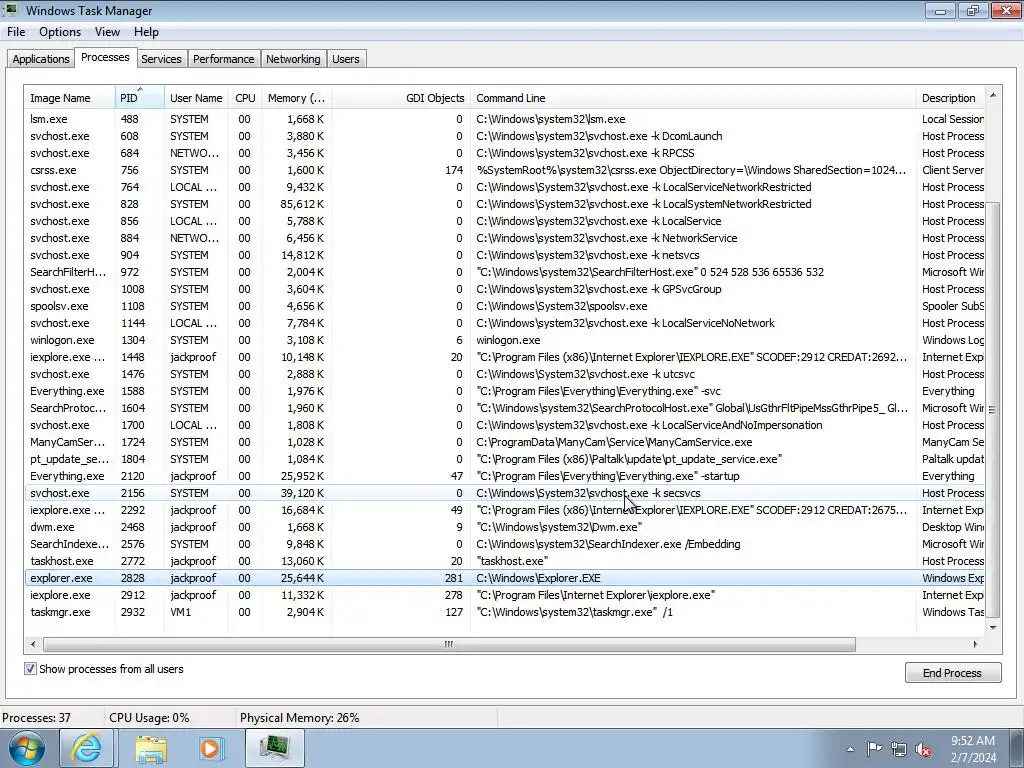The image size is (1024, 768).
Task: Switch to the Performance tab
Action: 223,59
